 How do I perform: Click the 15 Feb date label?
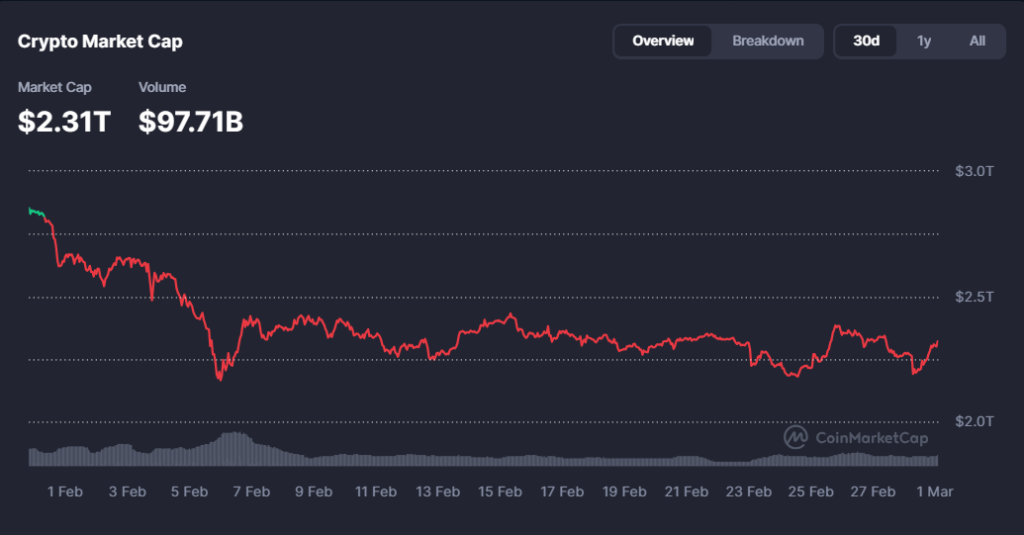500,491
